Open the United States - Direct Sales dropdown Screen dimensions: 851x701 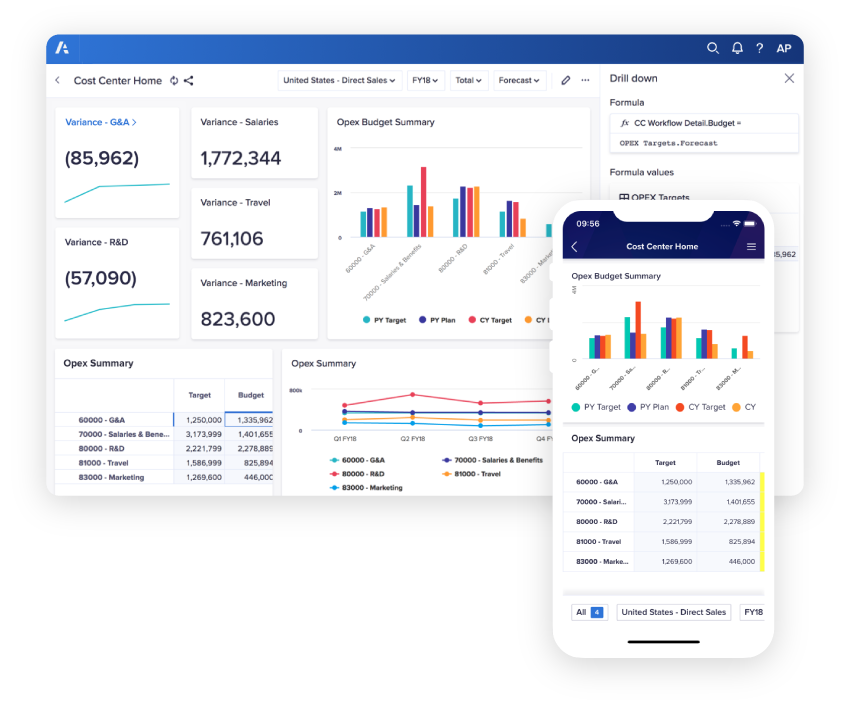point(337,80)
